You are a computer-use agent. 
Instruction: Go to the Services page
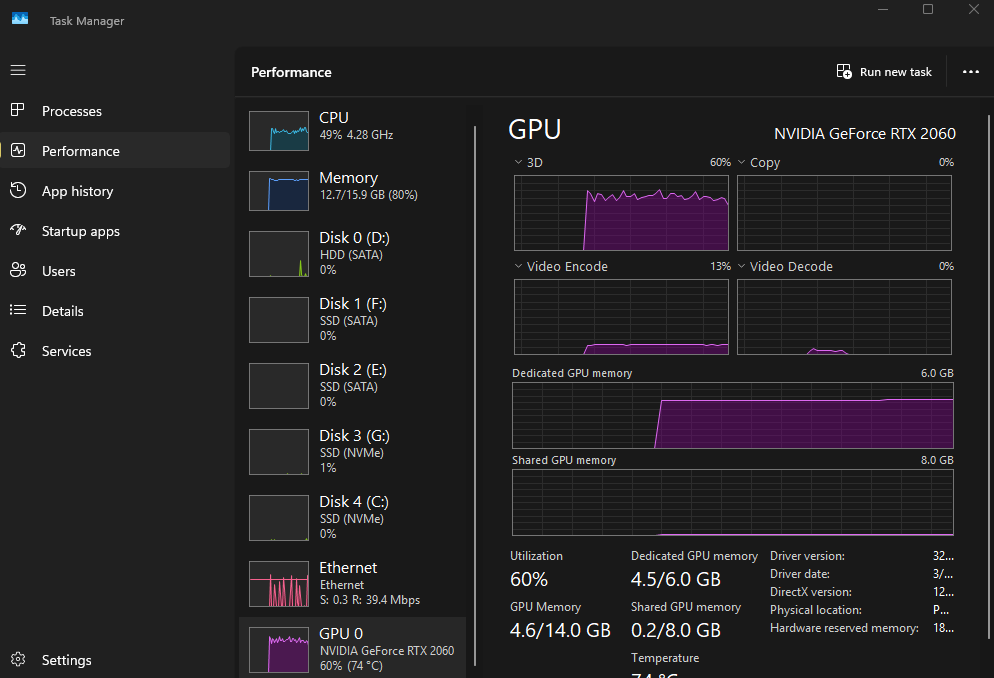click(x=115, y=350)
